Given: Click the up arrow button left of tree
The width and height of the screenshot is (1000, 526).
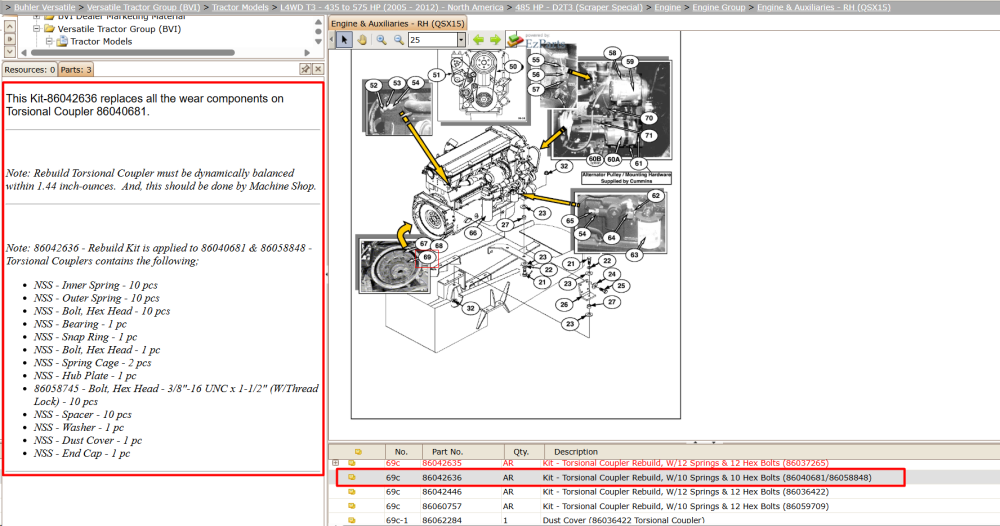Looking at the screenshot, I should tap(10, 26).
